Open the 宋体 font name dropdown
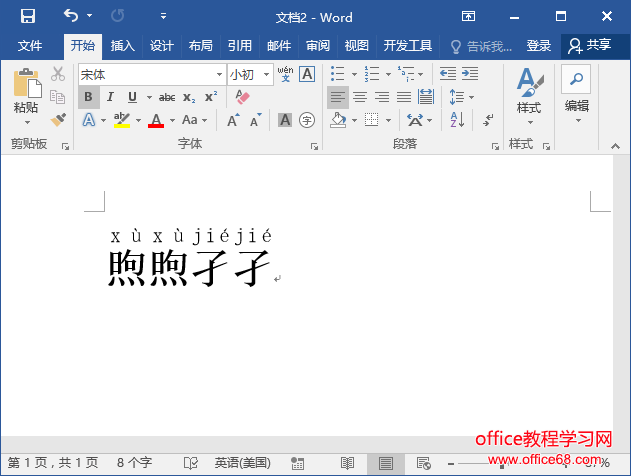 coord(219,74)
